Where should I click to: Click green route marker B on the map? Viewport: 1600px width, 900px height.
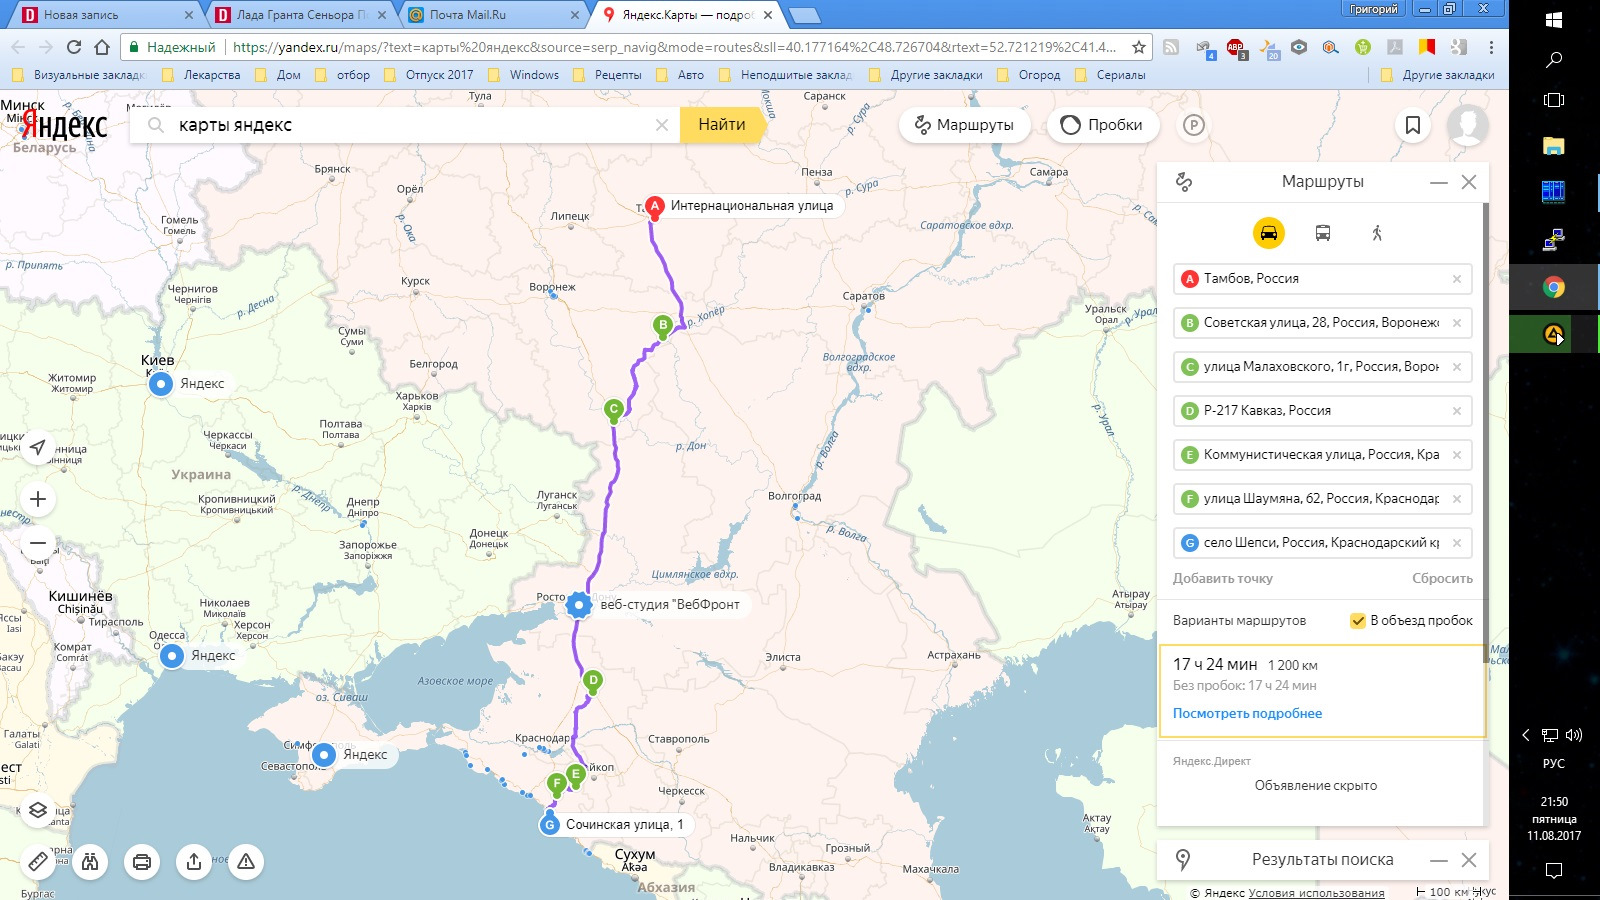tap(662, 326)
